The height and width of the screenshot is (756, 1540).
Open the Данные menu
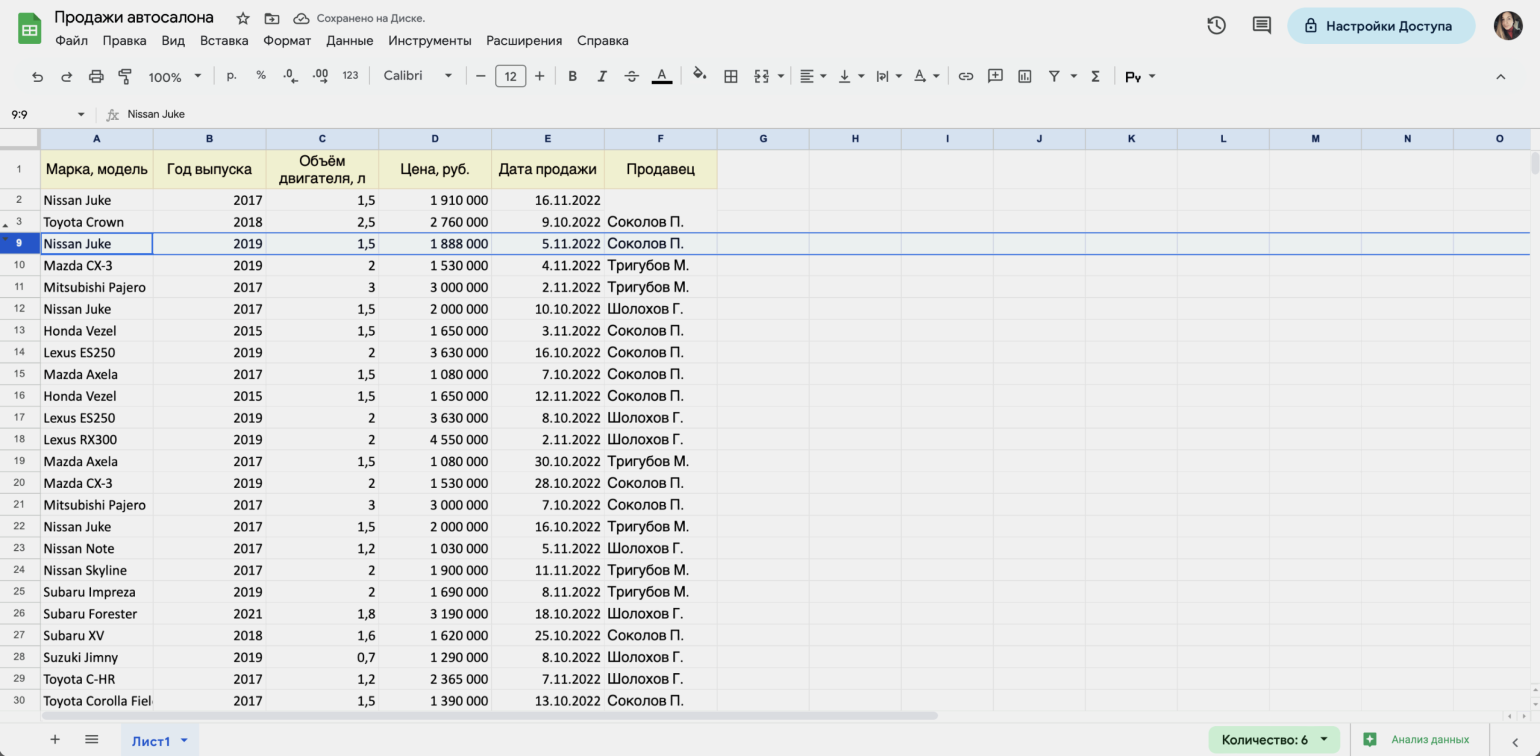coord(349,41)
